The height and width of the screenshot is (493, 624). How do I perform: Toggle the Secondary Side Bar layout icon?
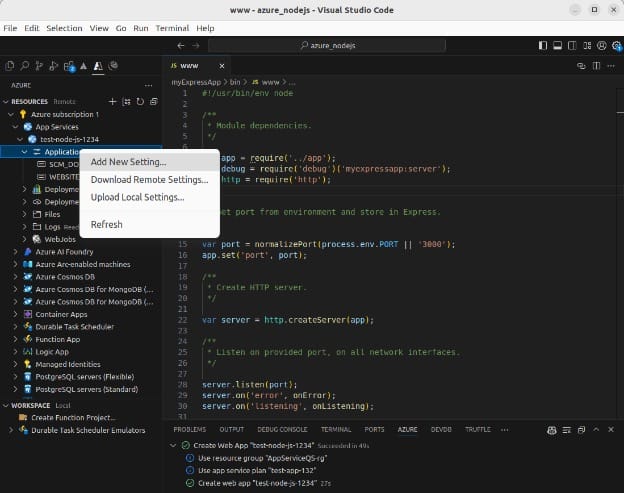[572, 45]
